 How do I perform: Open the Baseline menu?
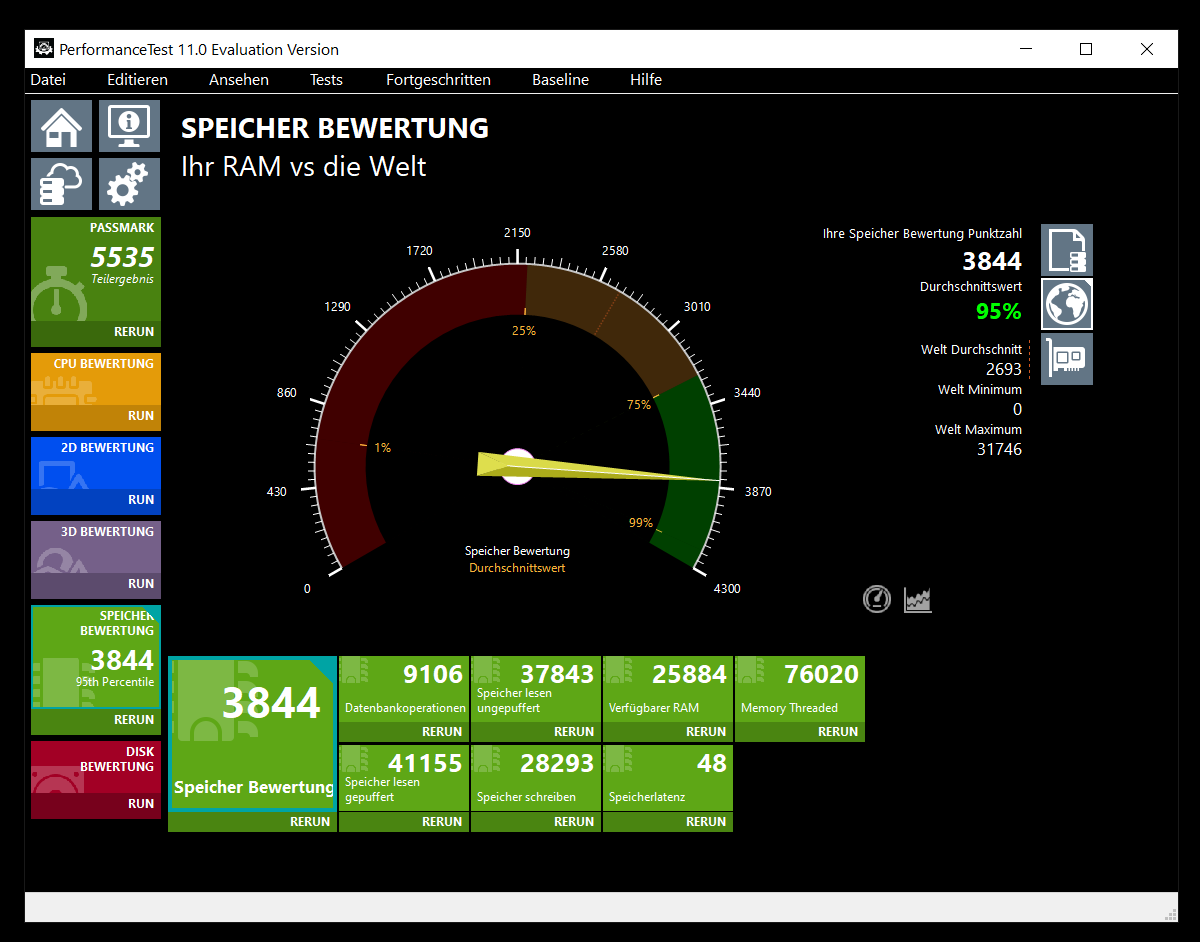tap(560, 80)
